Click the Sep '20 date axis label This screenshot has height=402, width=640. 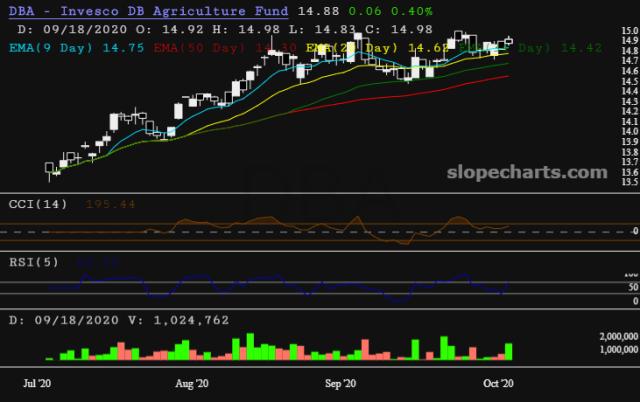(x=341, y=383)
